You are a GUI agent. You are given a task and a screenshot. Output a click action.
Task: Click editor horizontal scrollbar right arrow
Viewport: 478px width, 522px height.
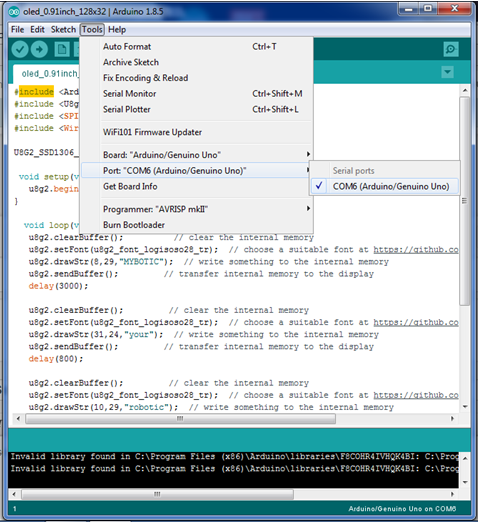452,419
